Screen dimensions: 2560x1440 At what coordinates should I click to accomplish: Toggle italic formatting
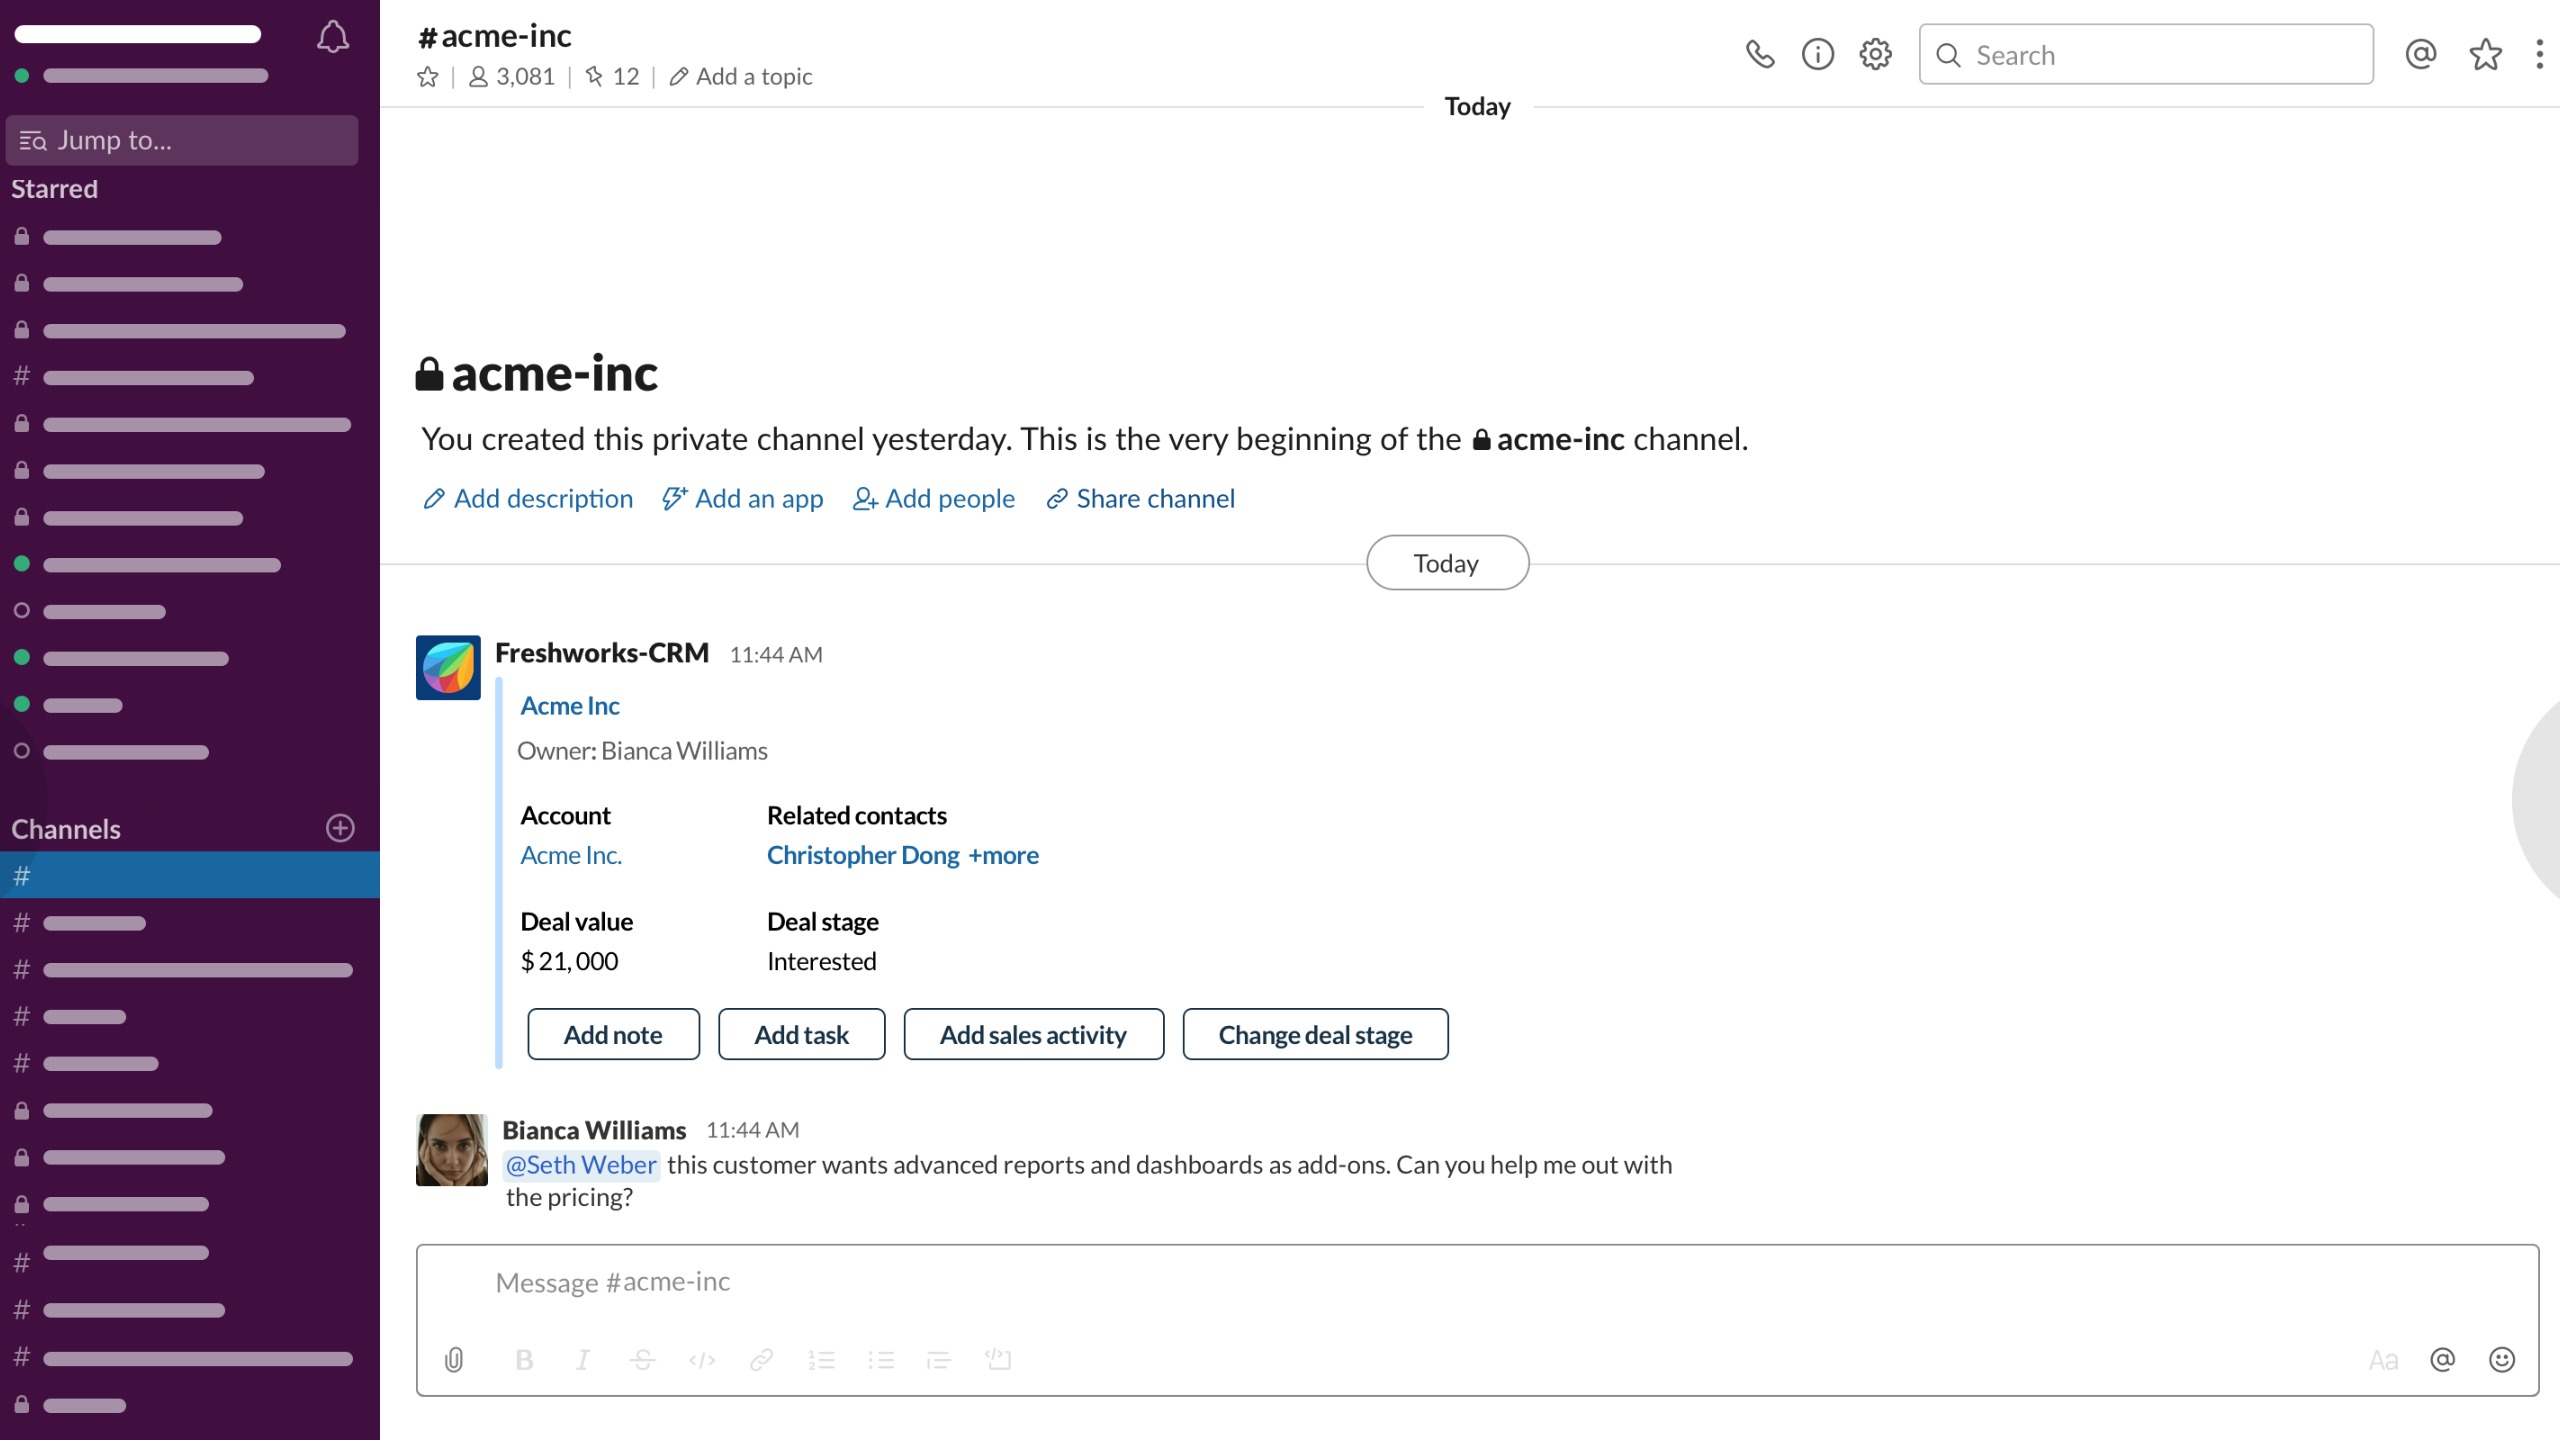[x=583, y=1360]
